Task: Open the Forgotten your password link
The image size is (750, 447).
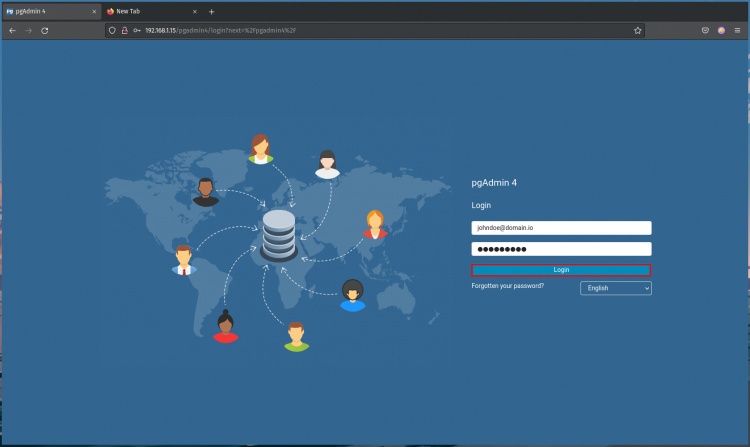Action: pyautogui.click(x=508, y=286)
